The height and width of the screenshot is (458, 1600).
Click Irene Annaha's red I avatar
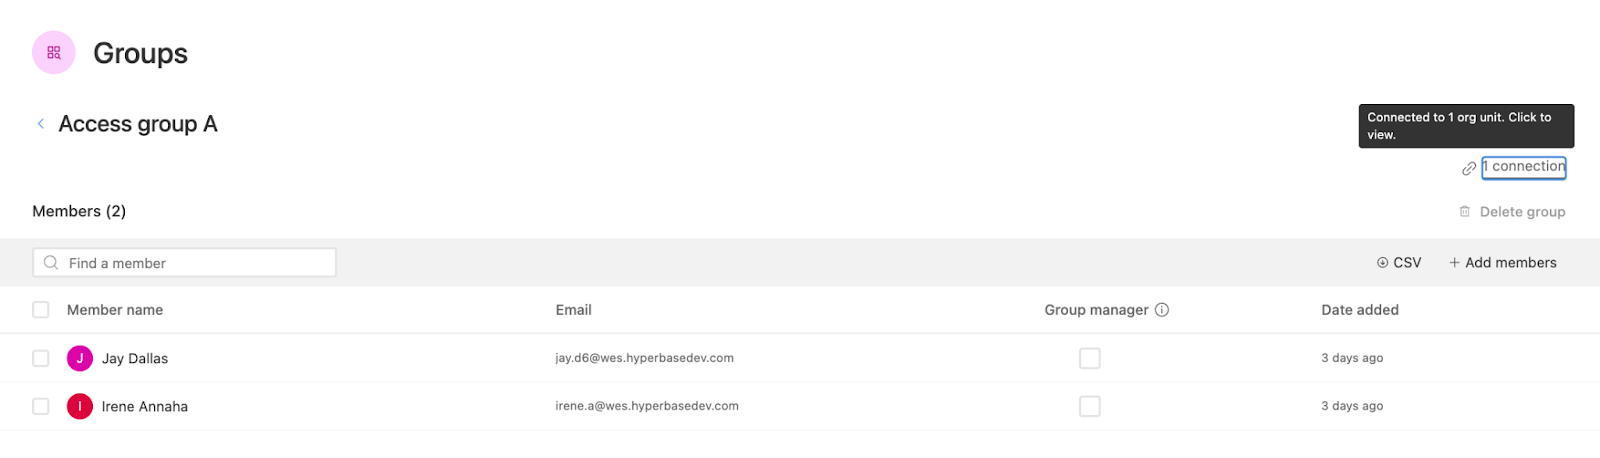pos(80,406)
